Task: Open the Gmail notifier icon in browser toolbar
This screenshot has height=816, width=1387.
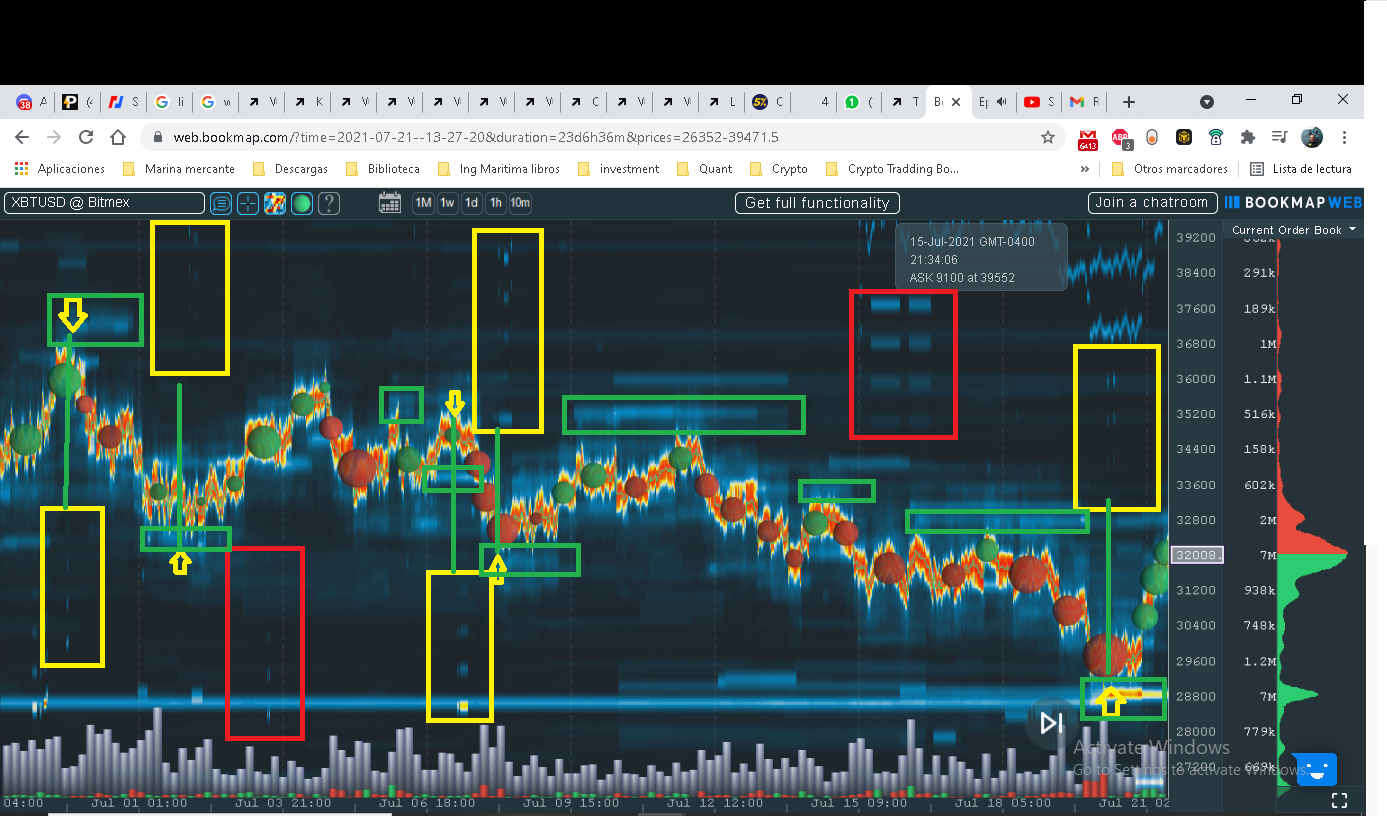Action: coord(1088,137)
